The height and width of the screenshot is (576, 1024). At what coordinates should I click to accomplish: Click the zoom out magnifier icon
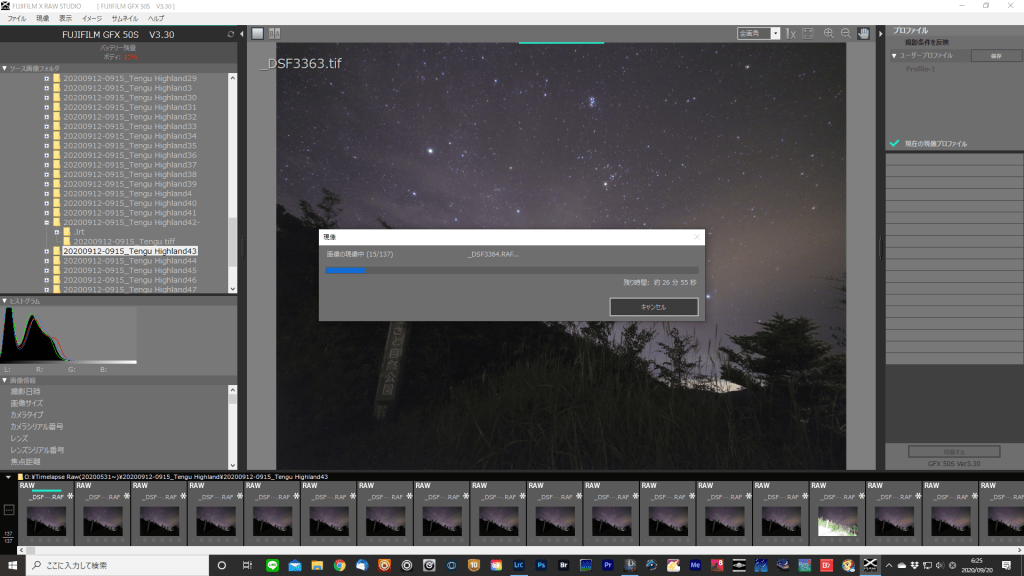click(x=846, y=33)
